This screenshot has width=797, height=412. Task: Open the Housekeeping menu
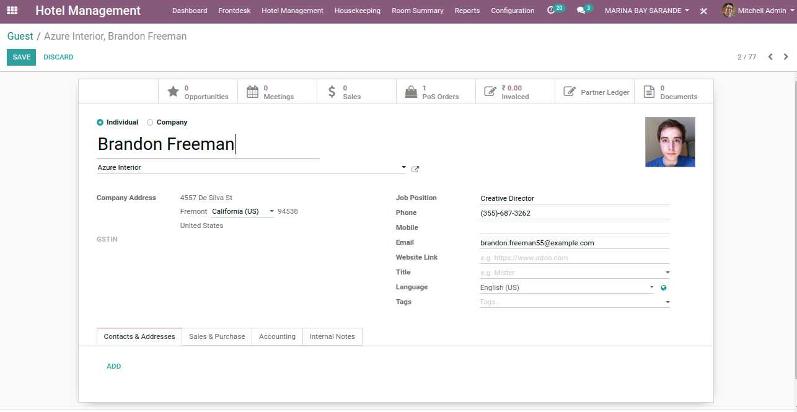click(357, 11)
